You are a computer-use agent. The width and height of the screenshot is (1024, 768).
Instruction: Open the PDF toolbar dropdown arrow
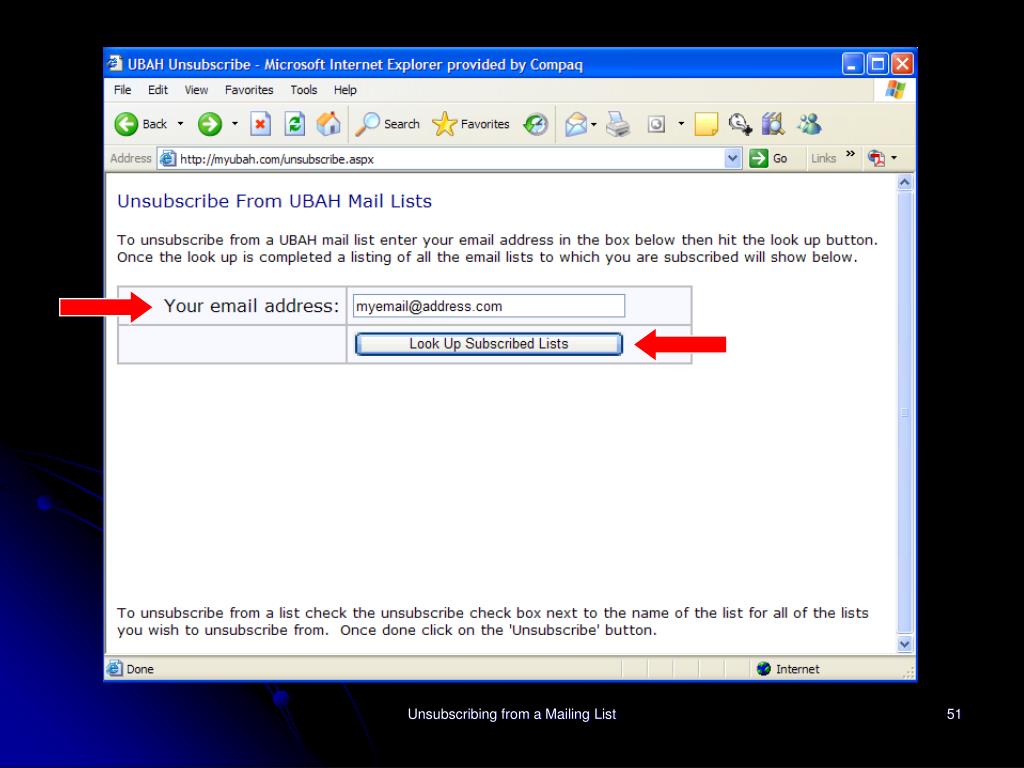coord(894,158)
